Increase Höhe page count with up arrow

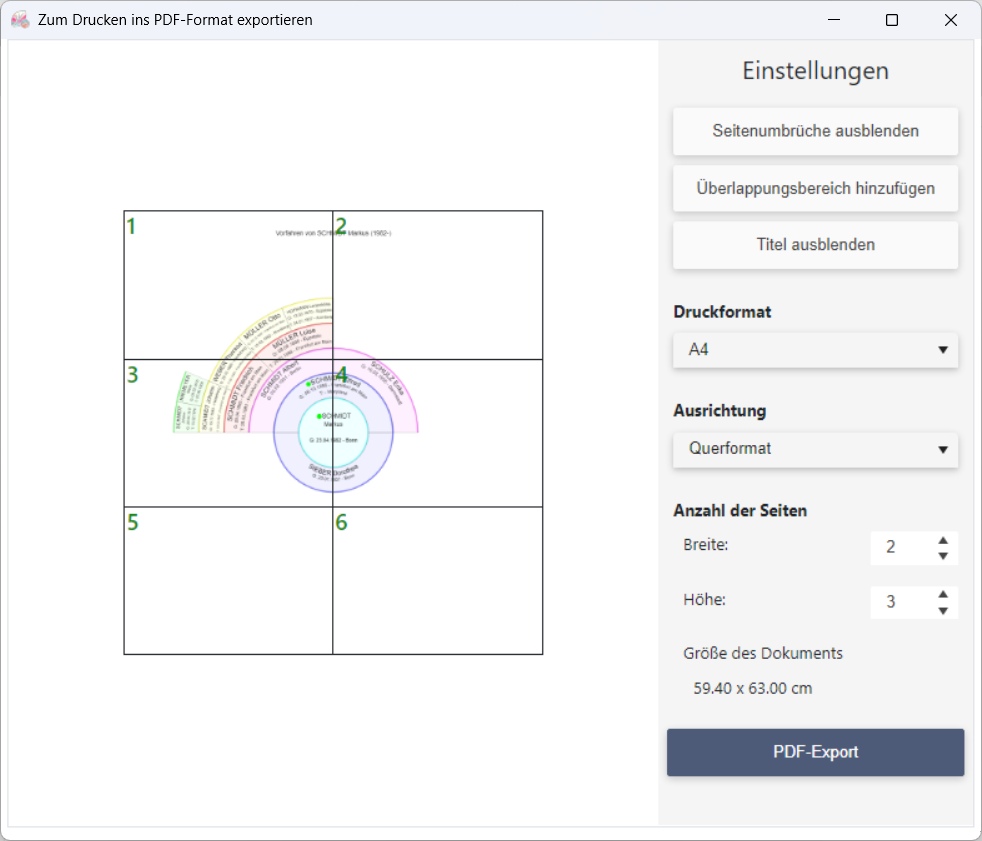point(942,594)
